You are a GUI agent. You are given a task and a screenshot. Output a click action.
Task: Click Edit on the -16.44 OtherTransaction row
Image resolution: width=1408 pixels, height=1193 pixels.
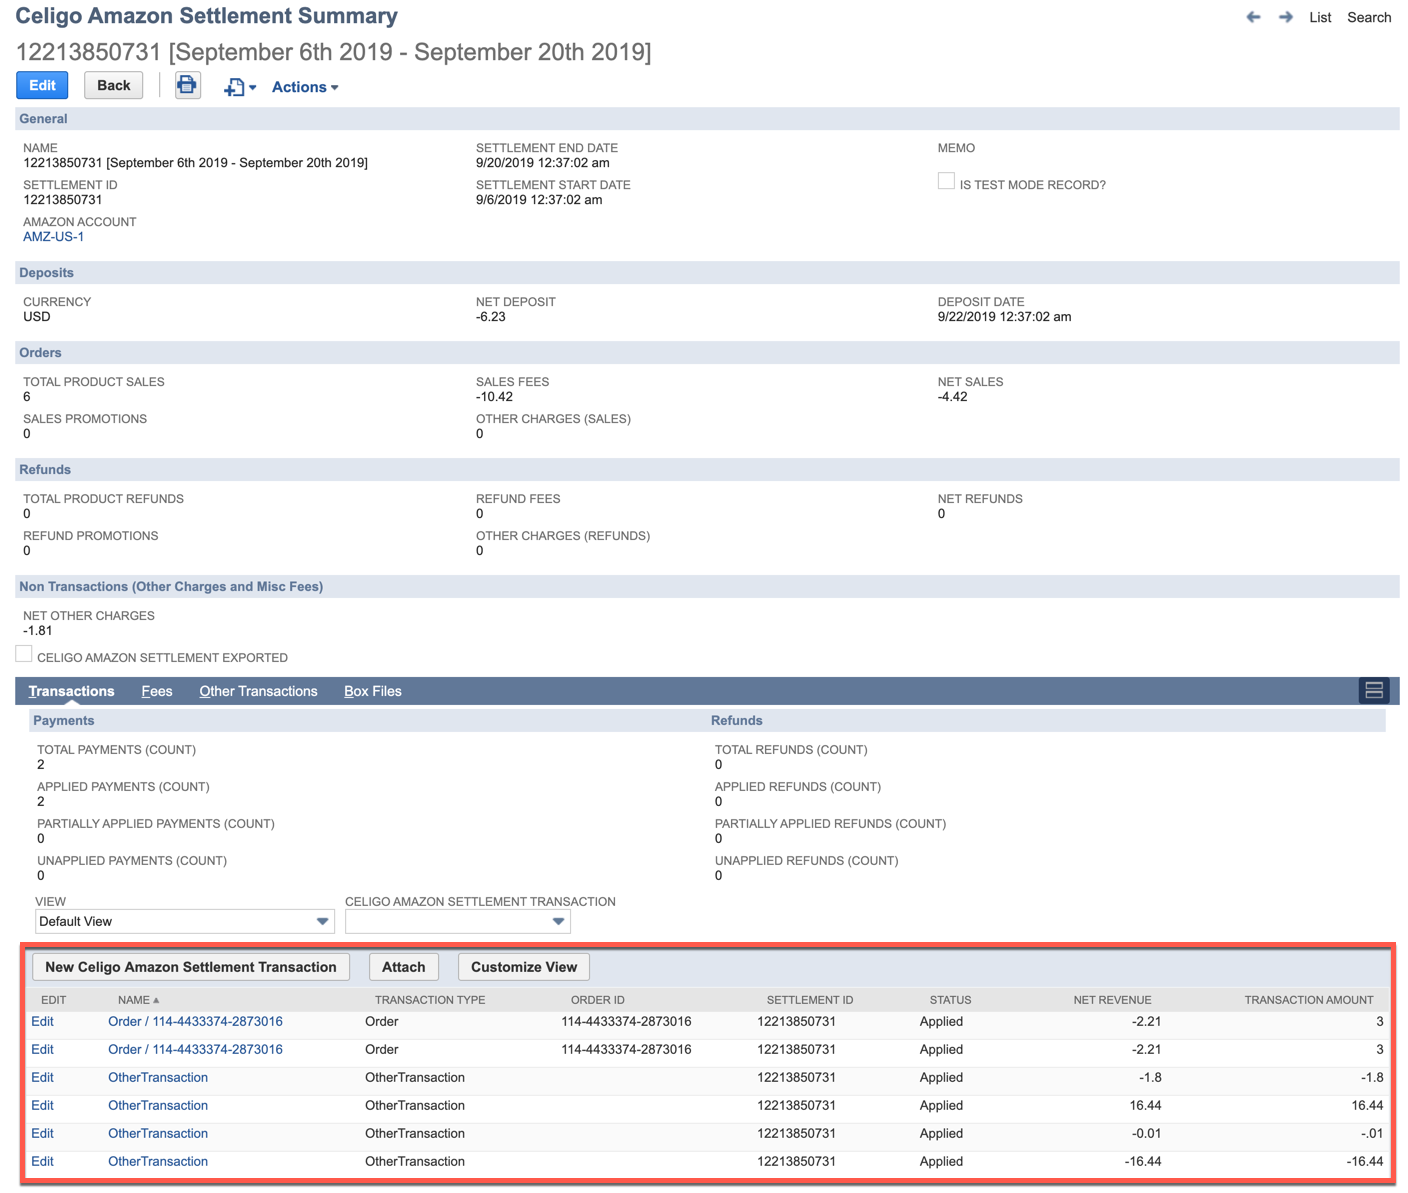(x=42, y=1162)
